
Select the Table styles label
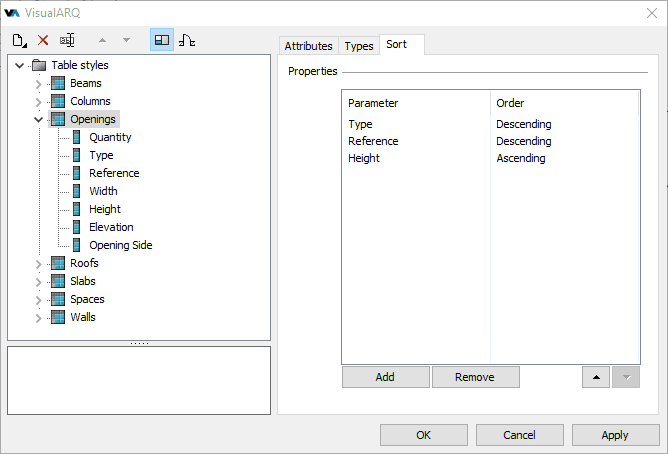[x=80, y=65]
